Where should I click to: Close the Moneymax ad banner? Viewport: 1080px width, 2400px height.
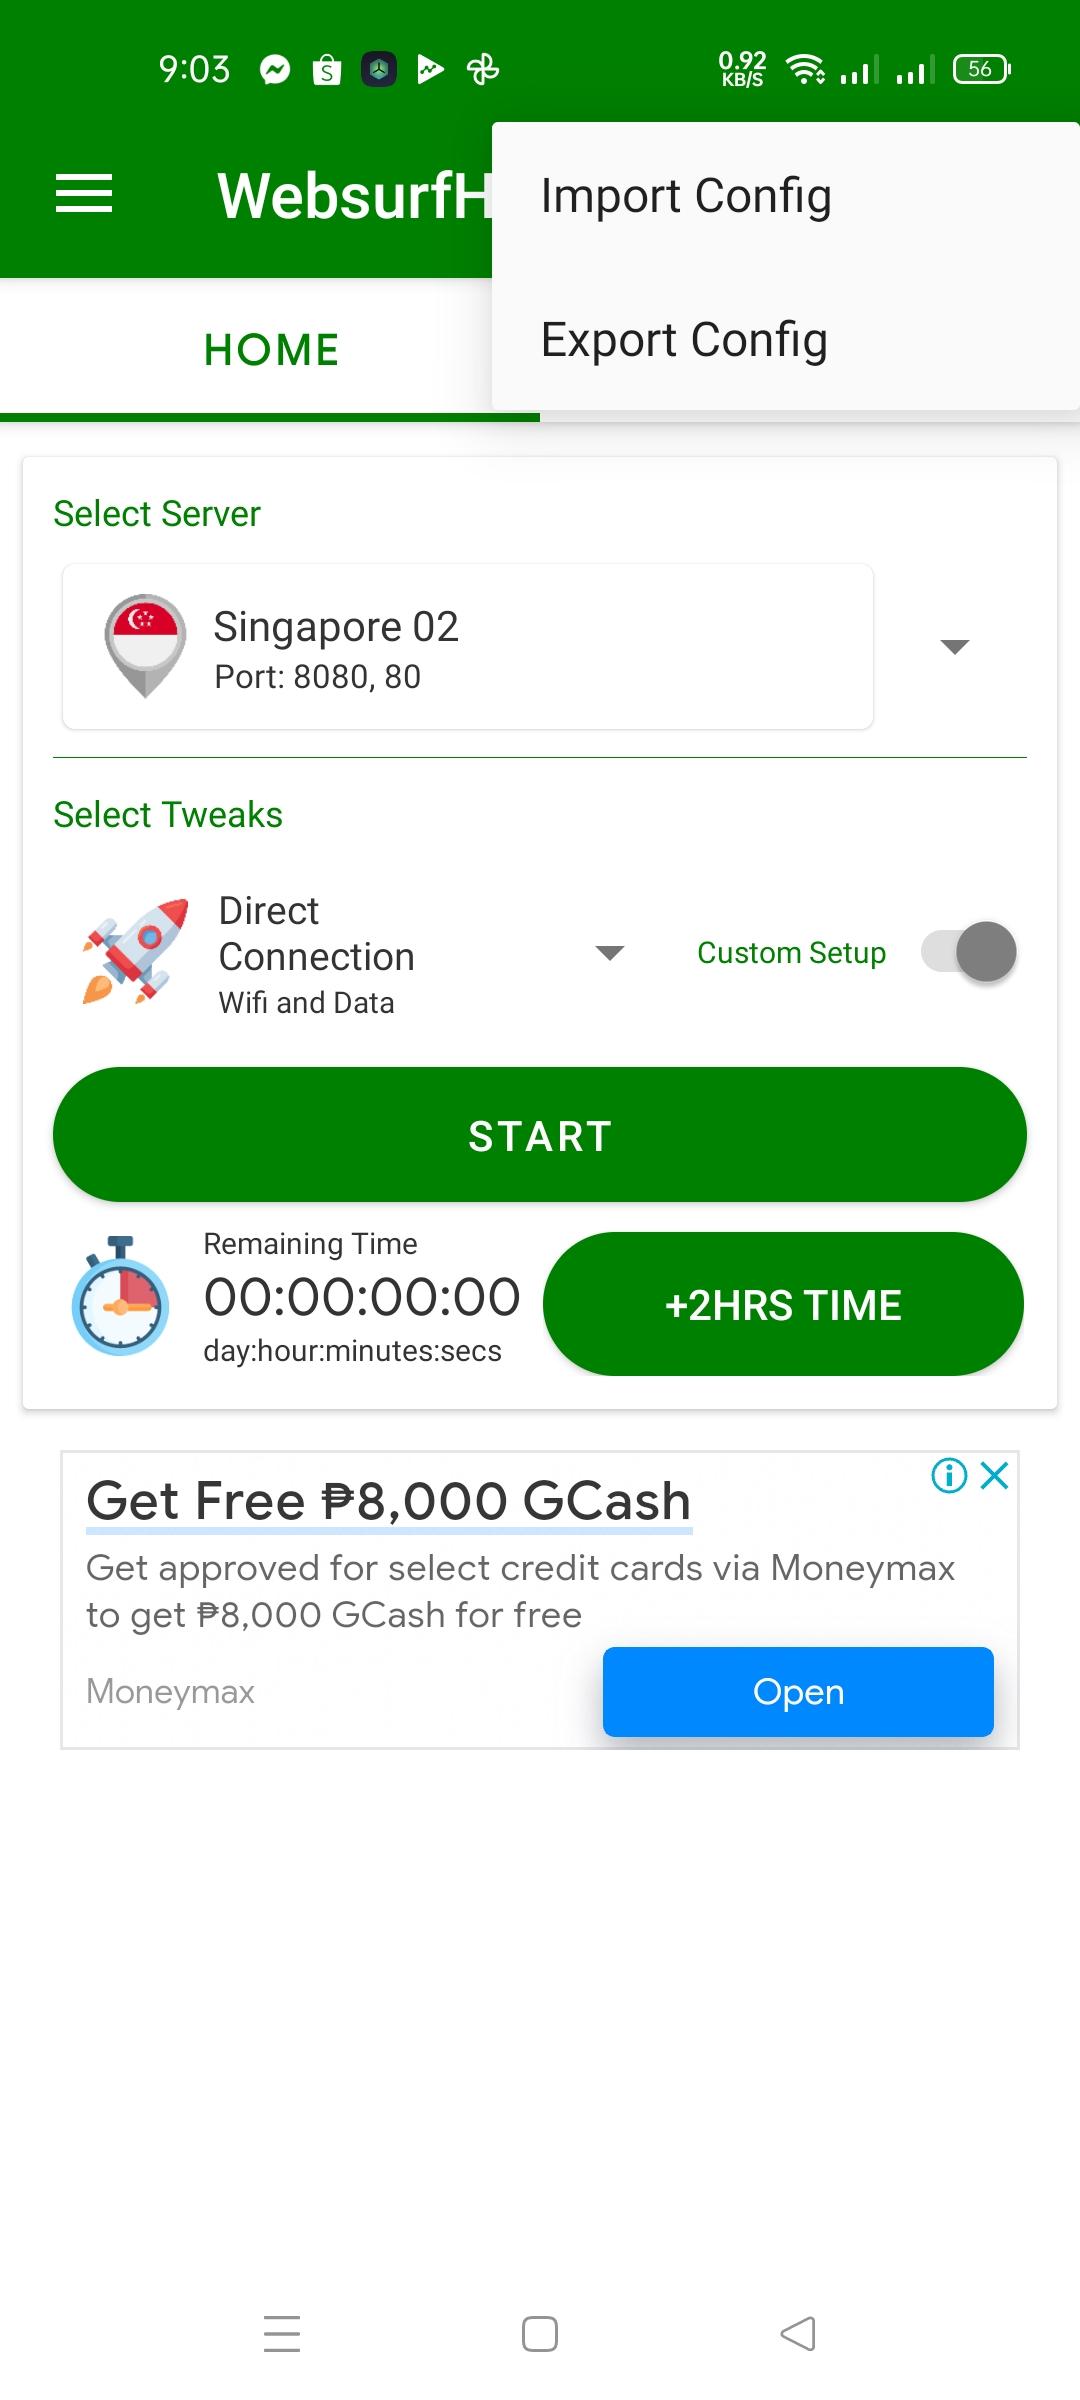[x=995, y=1475]
